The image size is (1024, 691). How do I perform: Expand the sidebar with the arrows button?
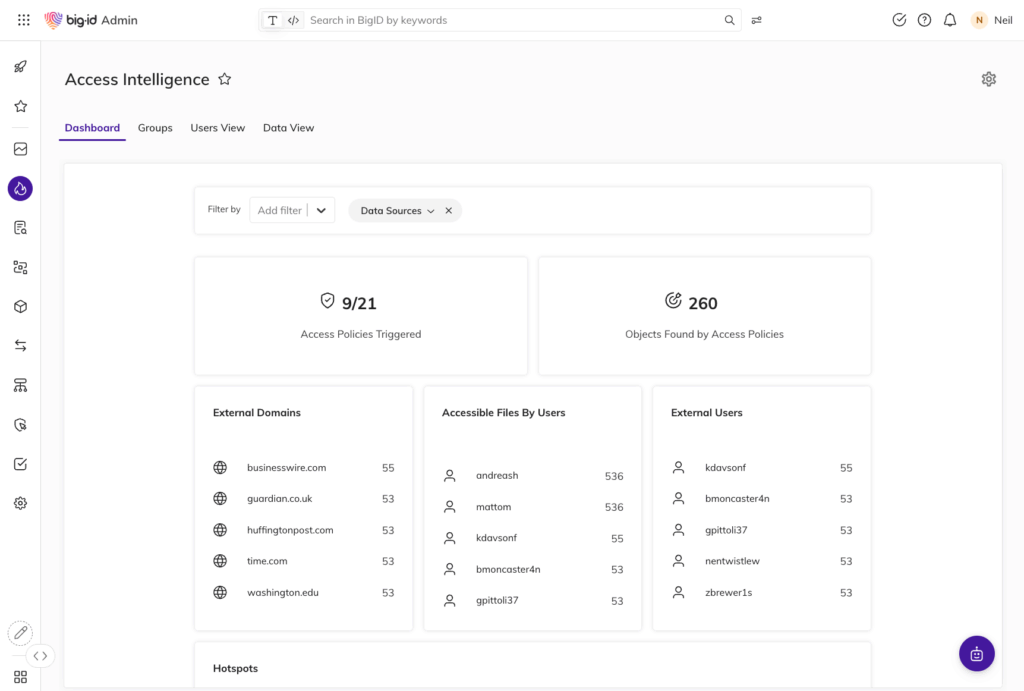(x=40, y=656)
